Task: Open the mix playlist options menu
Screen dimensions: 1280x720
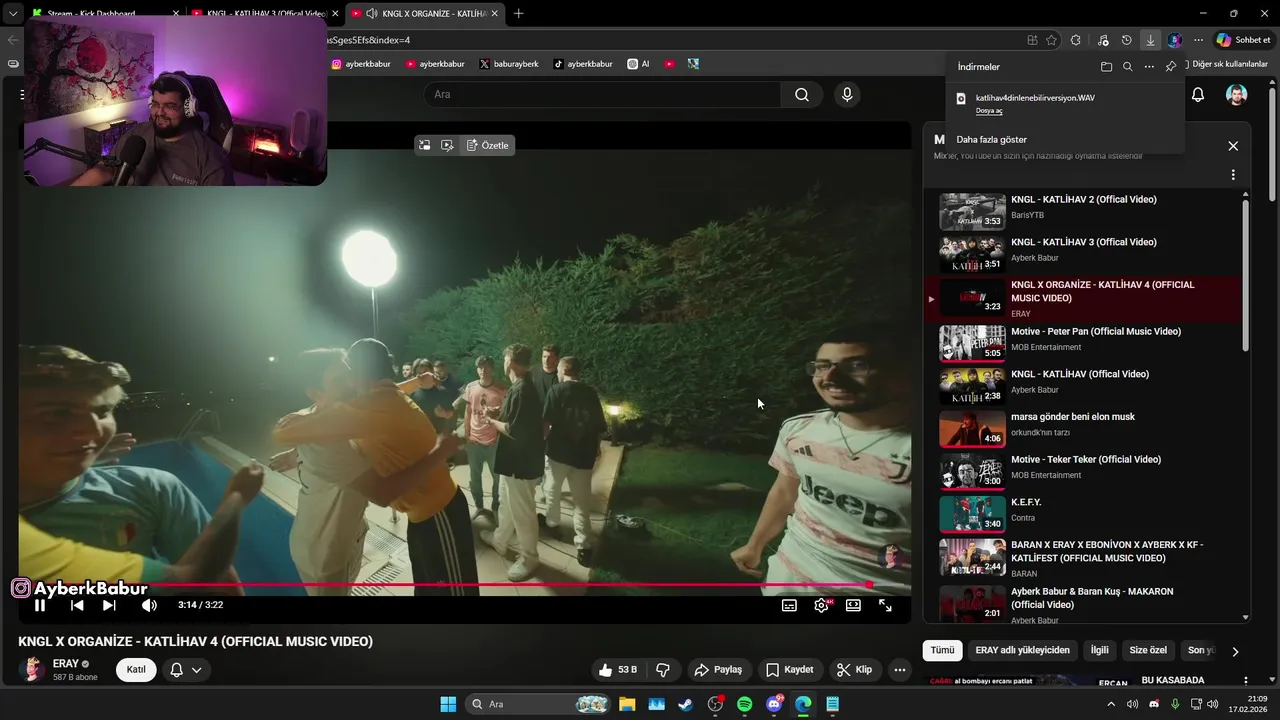Action: click(x=1233, y=175)
